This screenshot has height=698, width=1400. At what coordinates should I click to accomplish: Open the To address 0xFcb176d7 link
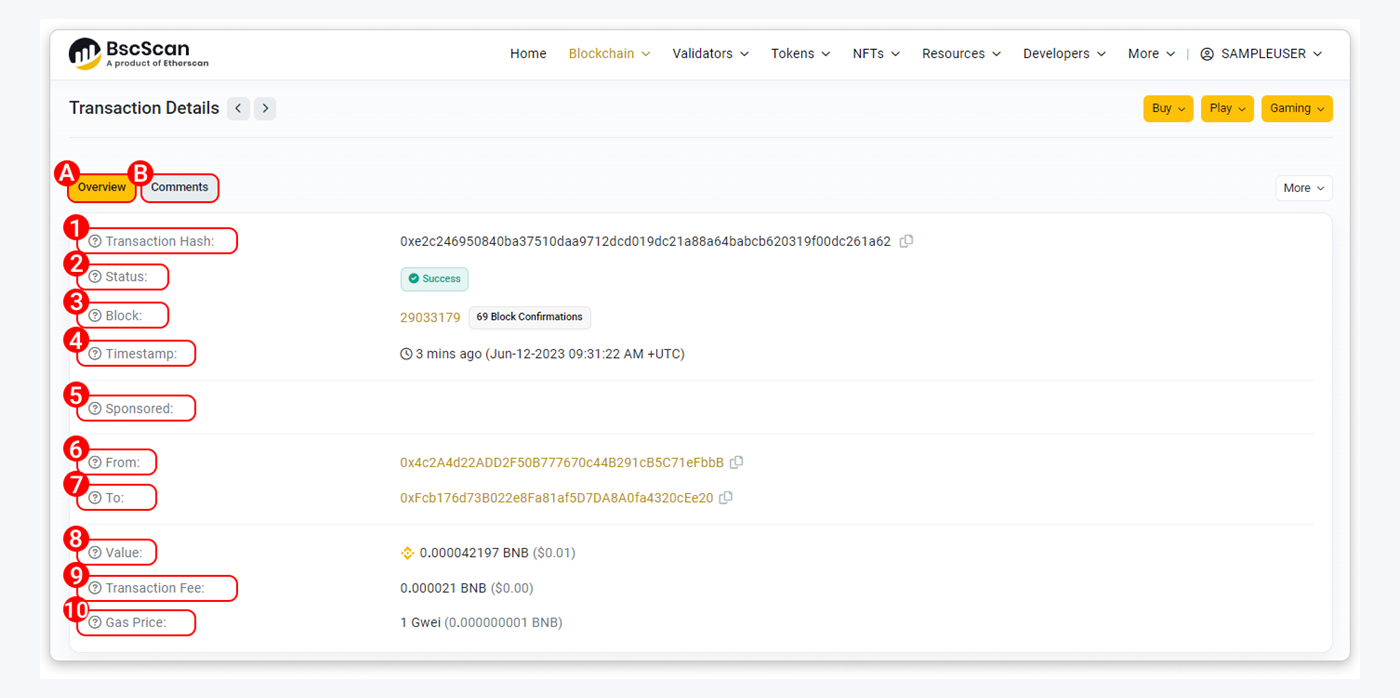(557, 498)
